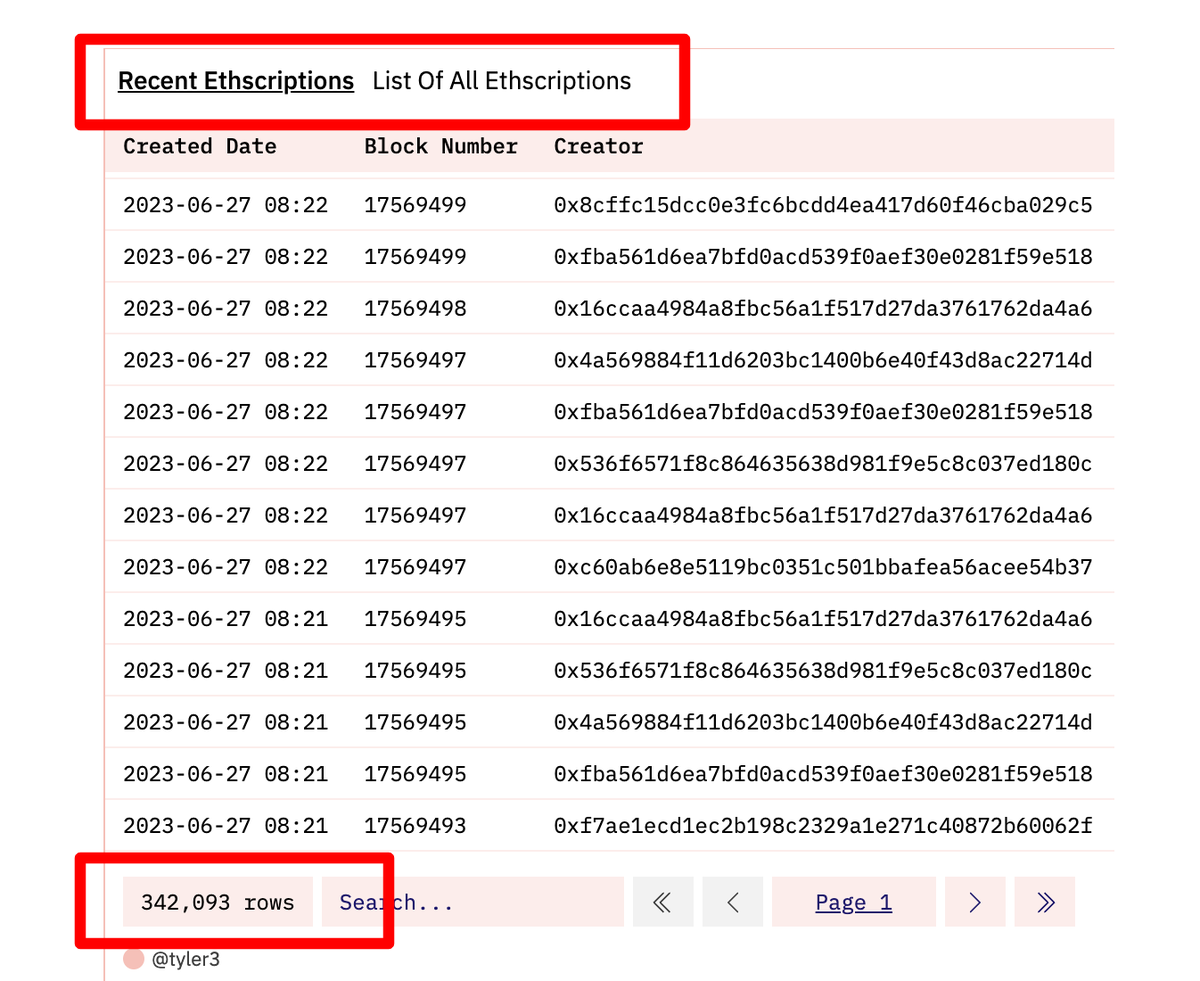The height and width of the screenshot is (981, 1200).
Task: Go to the first page double-chevron
Action: pyautogui.click(x=662, y=902)
